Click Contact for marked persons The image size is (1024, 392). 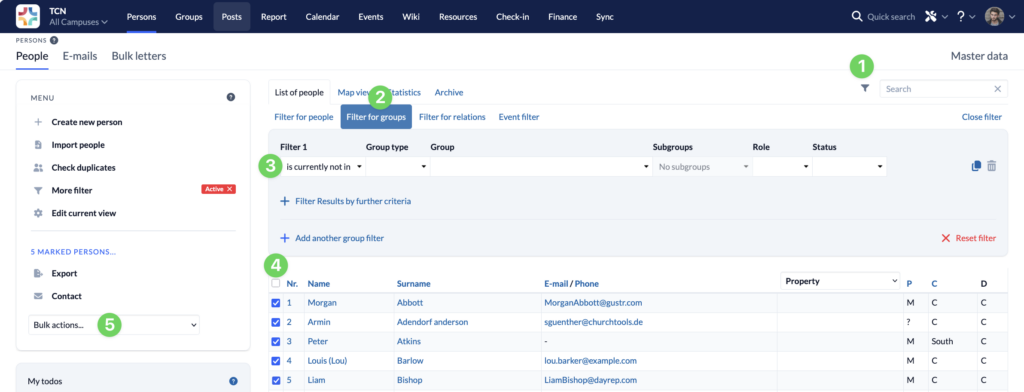(x=67, y=296)
